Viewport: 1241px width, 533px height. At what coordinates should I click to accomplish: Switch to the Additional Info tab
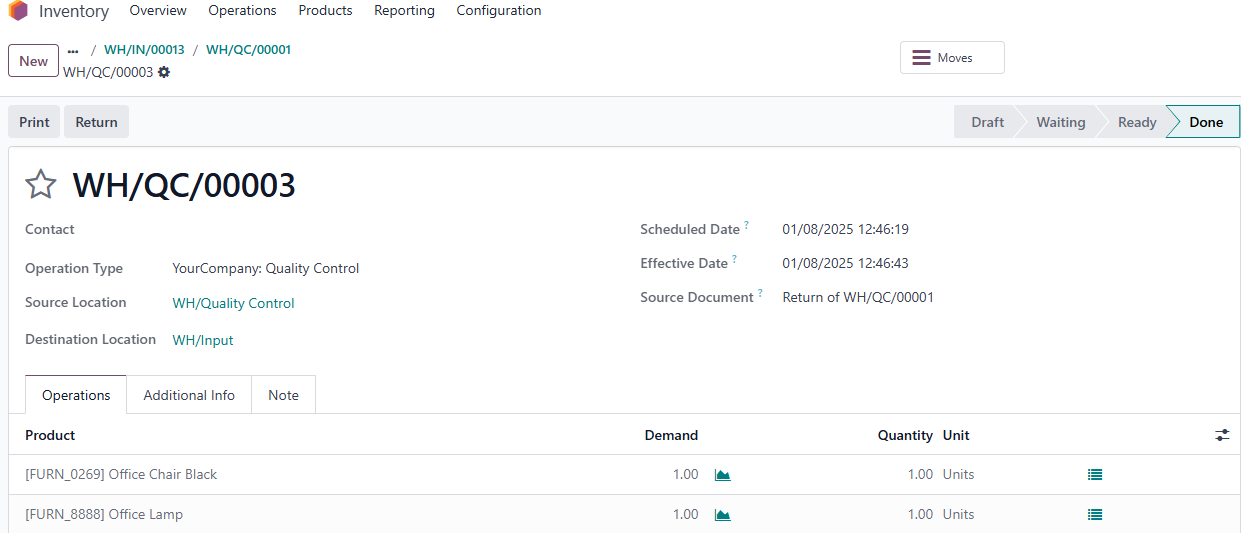(189, 395)
